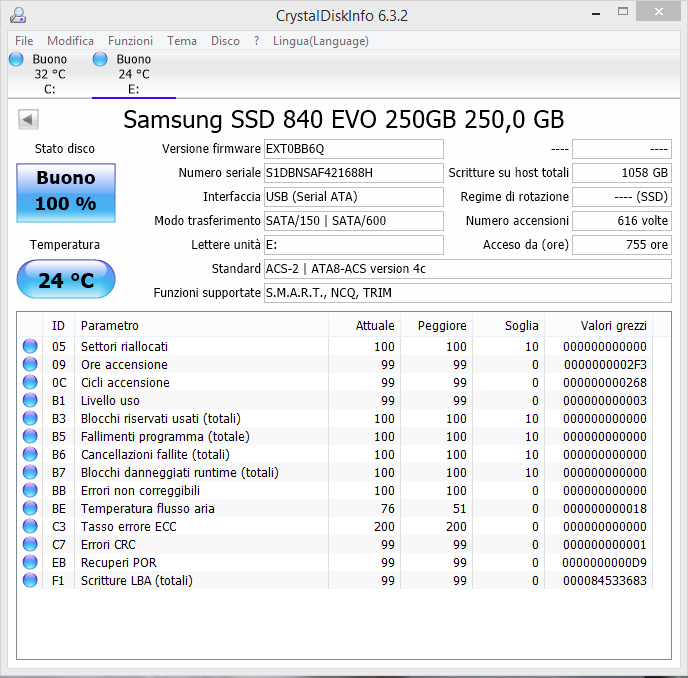This screenshot has height=678, width=688.
Task: Click the Interfaccia field USB (Serial ATA)
Action: pos(354,197)
